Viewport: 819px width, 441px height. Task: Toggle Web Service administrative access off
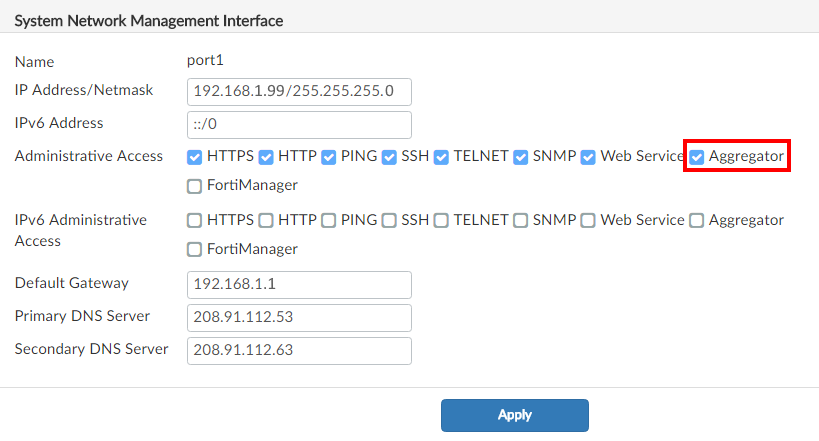tap(589, 157)
